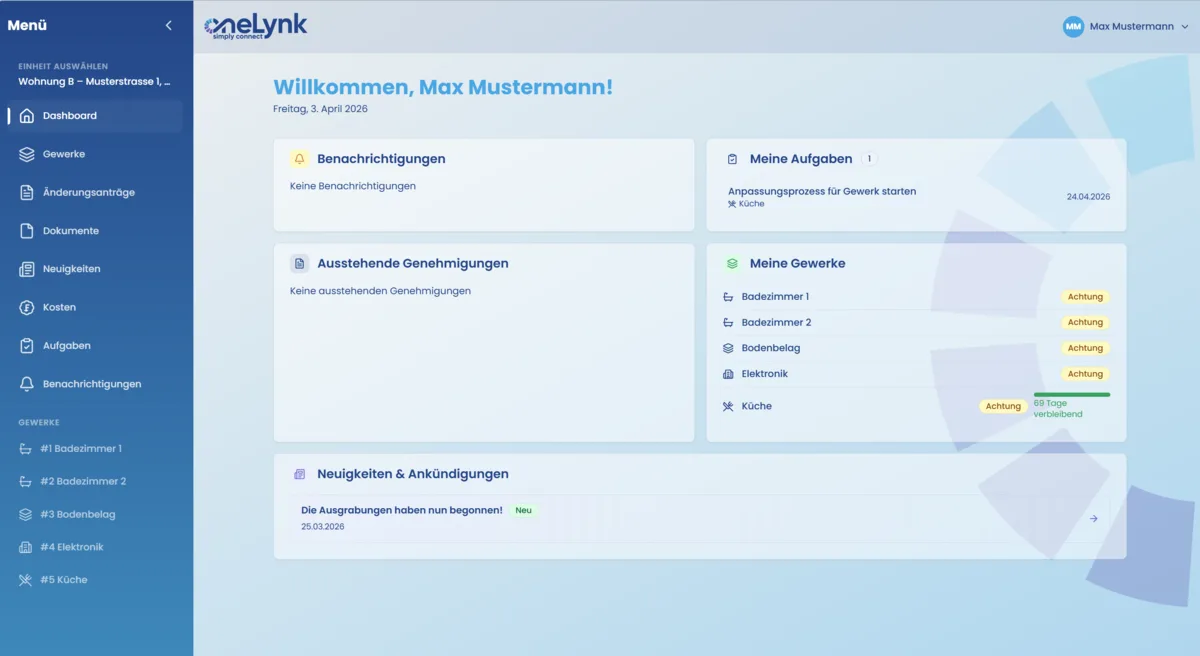Click the Benachrichtigungen bell icon in sidebar
This screenshot has width=1200, height=656.
pos(27,383)
